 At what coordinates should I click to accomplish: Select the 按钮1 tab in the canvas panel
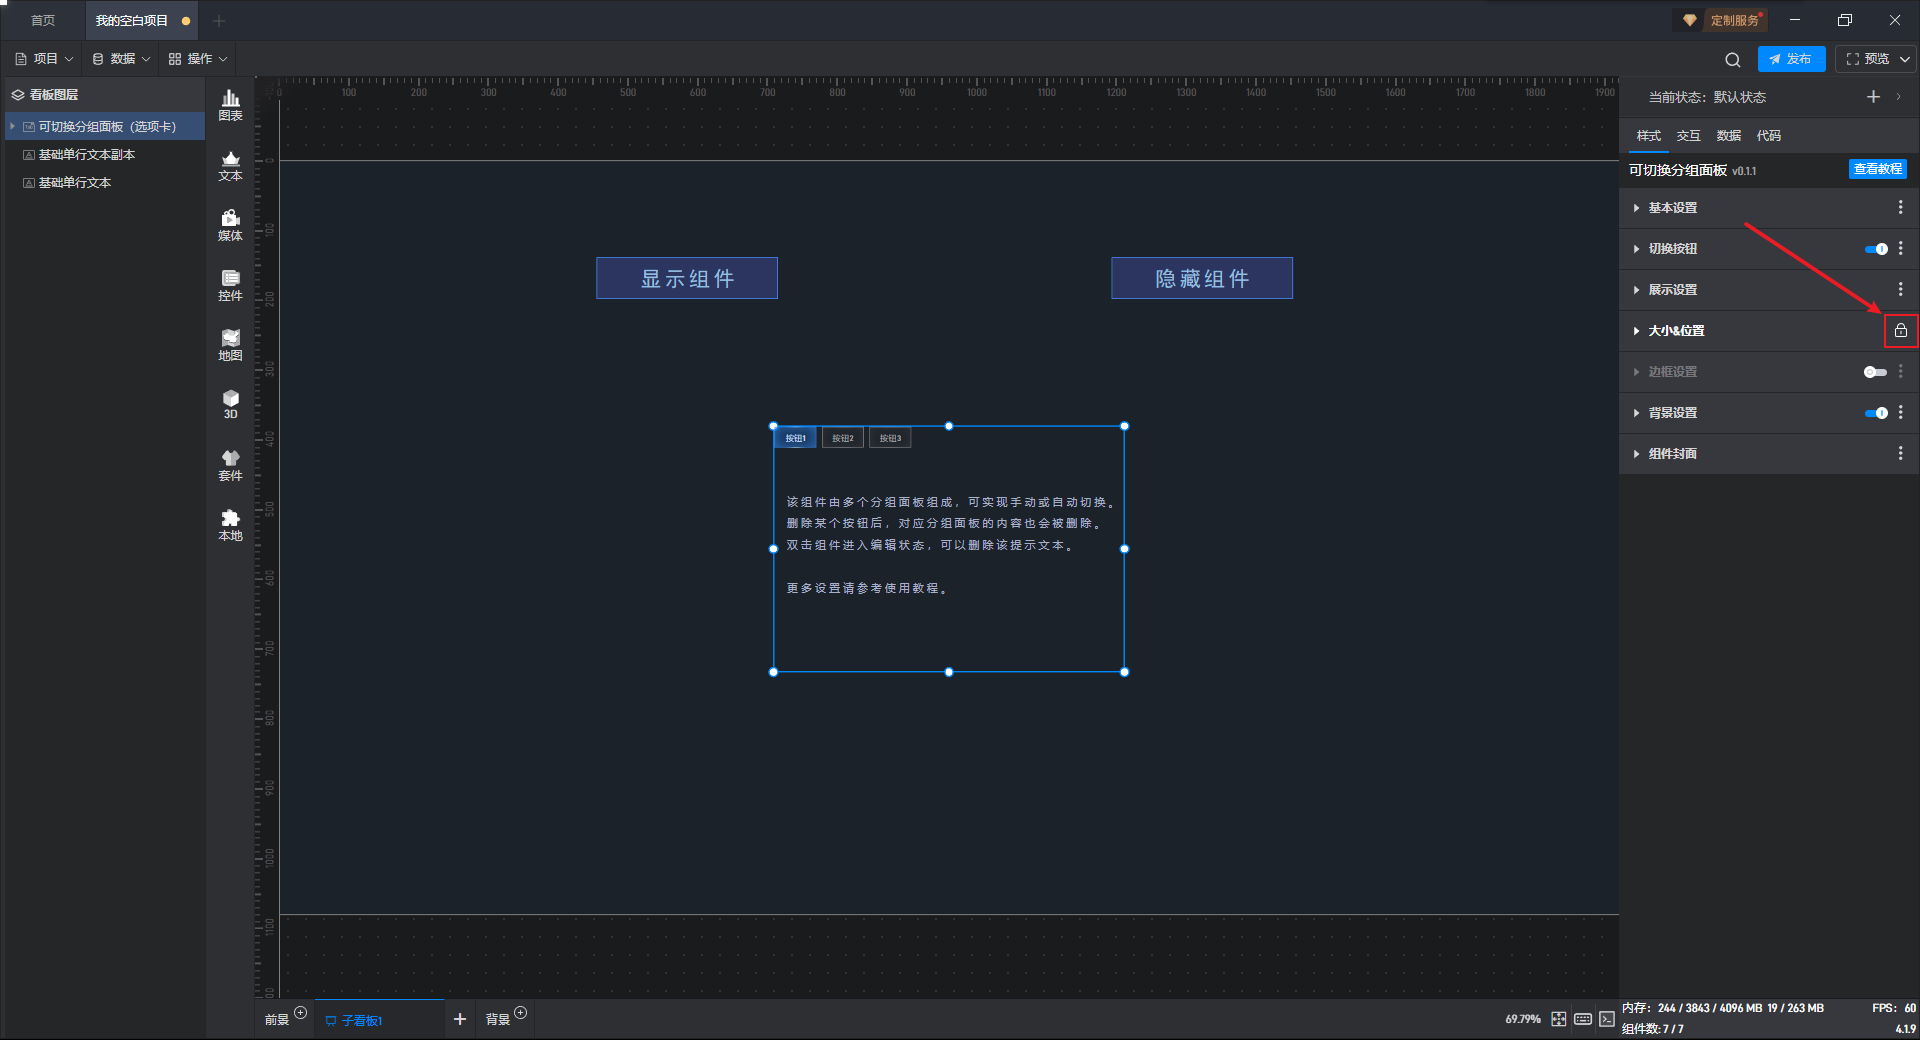(x=796, y=438)
